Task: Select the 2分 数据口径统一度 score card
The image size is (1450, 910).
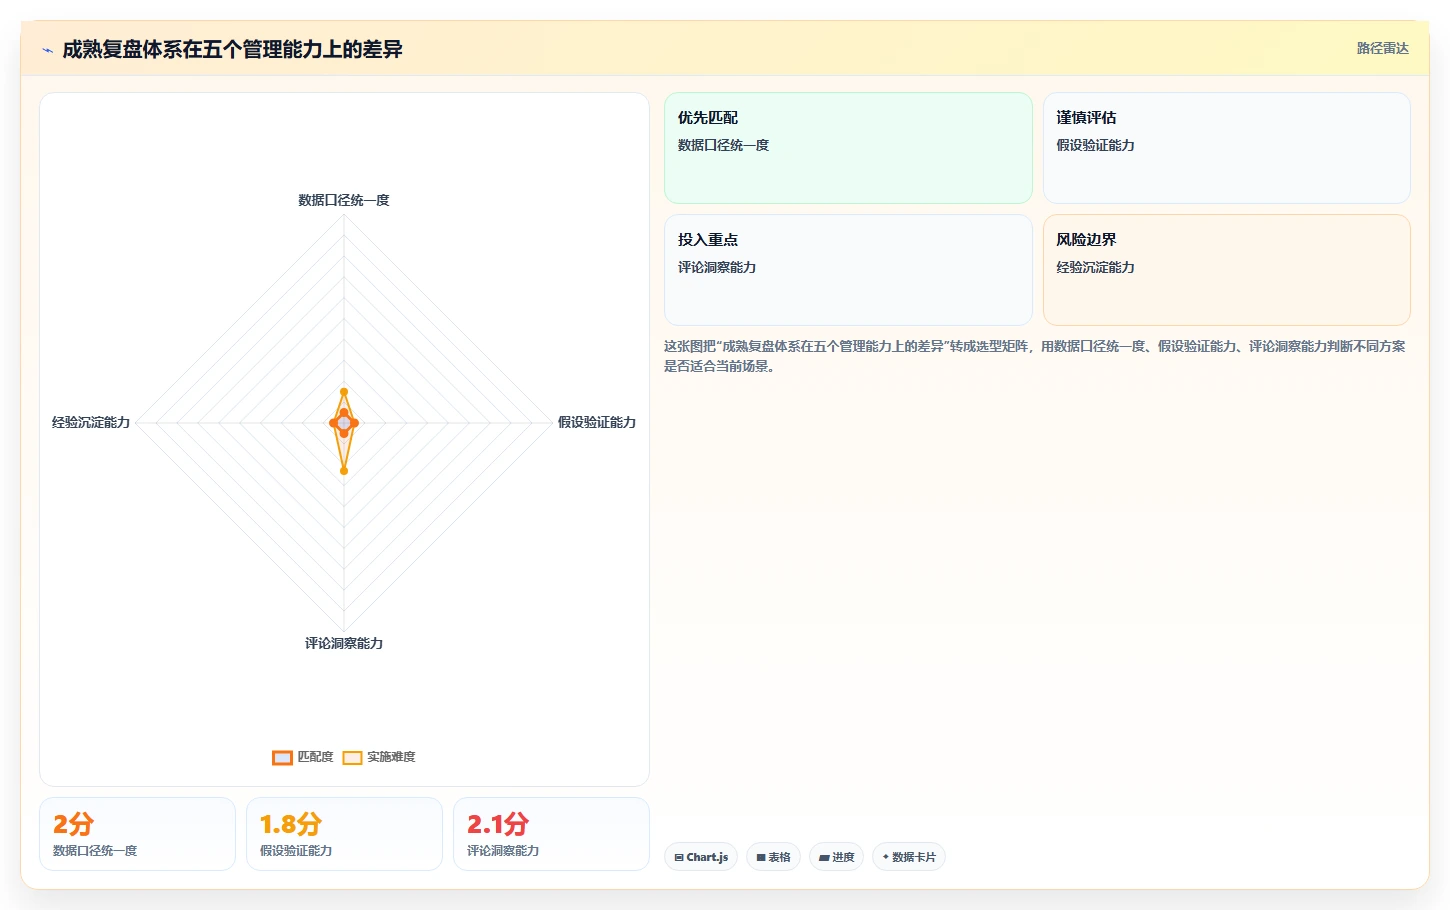Action: click(137, 834)
